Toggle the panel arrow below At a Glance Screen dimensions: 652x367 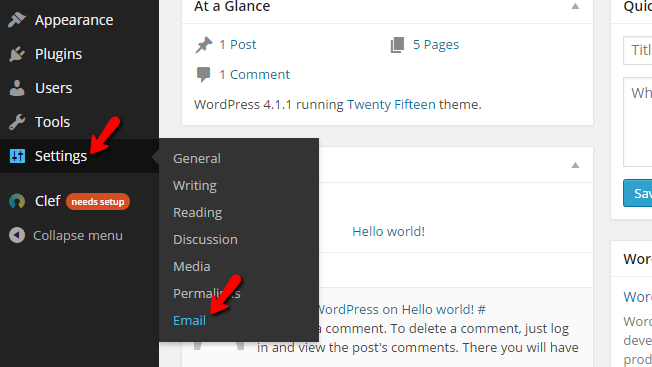point(575,165)
